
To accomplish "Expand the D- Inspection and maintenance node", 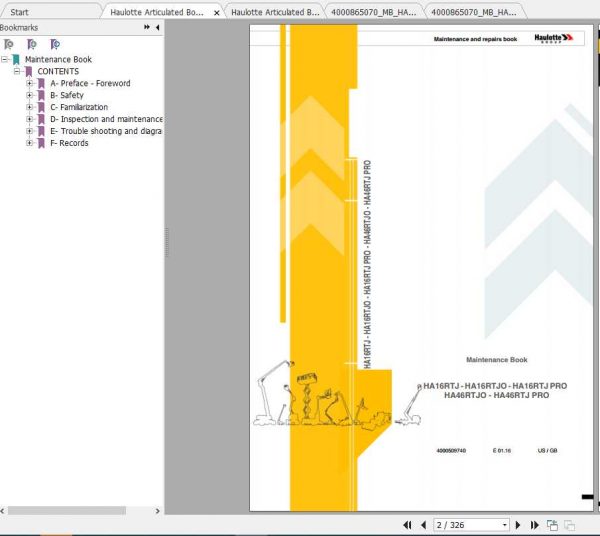I will pyautogui.click(x=29, y=119).
